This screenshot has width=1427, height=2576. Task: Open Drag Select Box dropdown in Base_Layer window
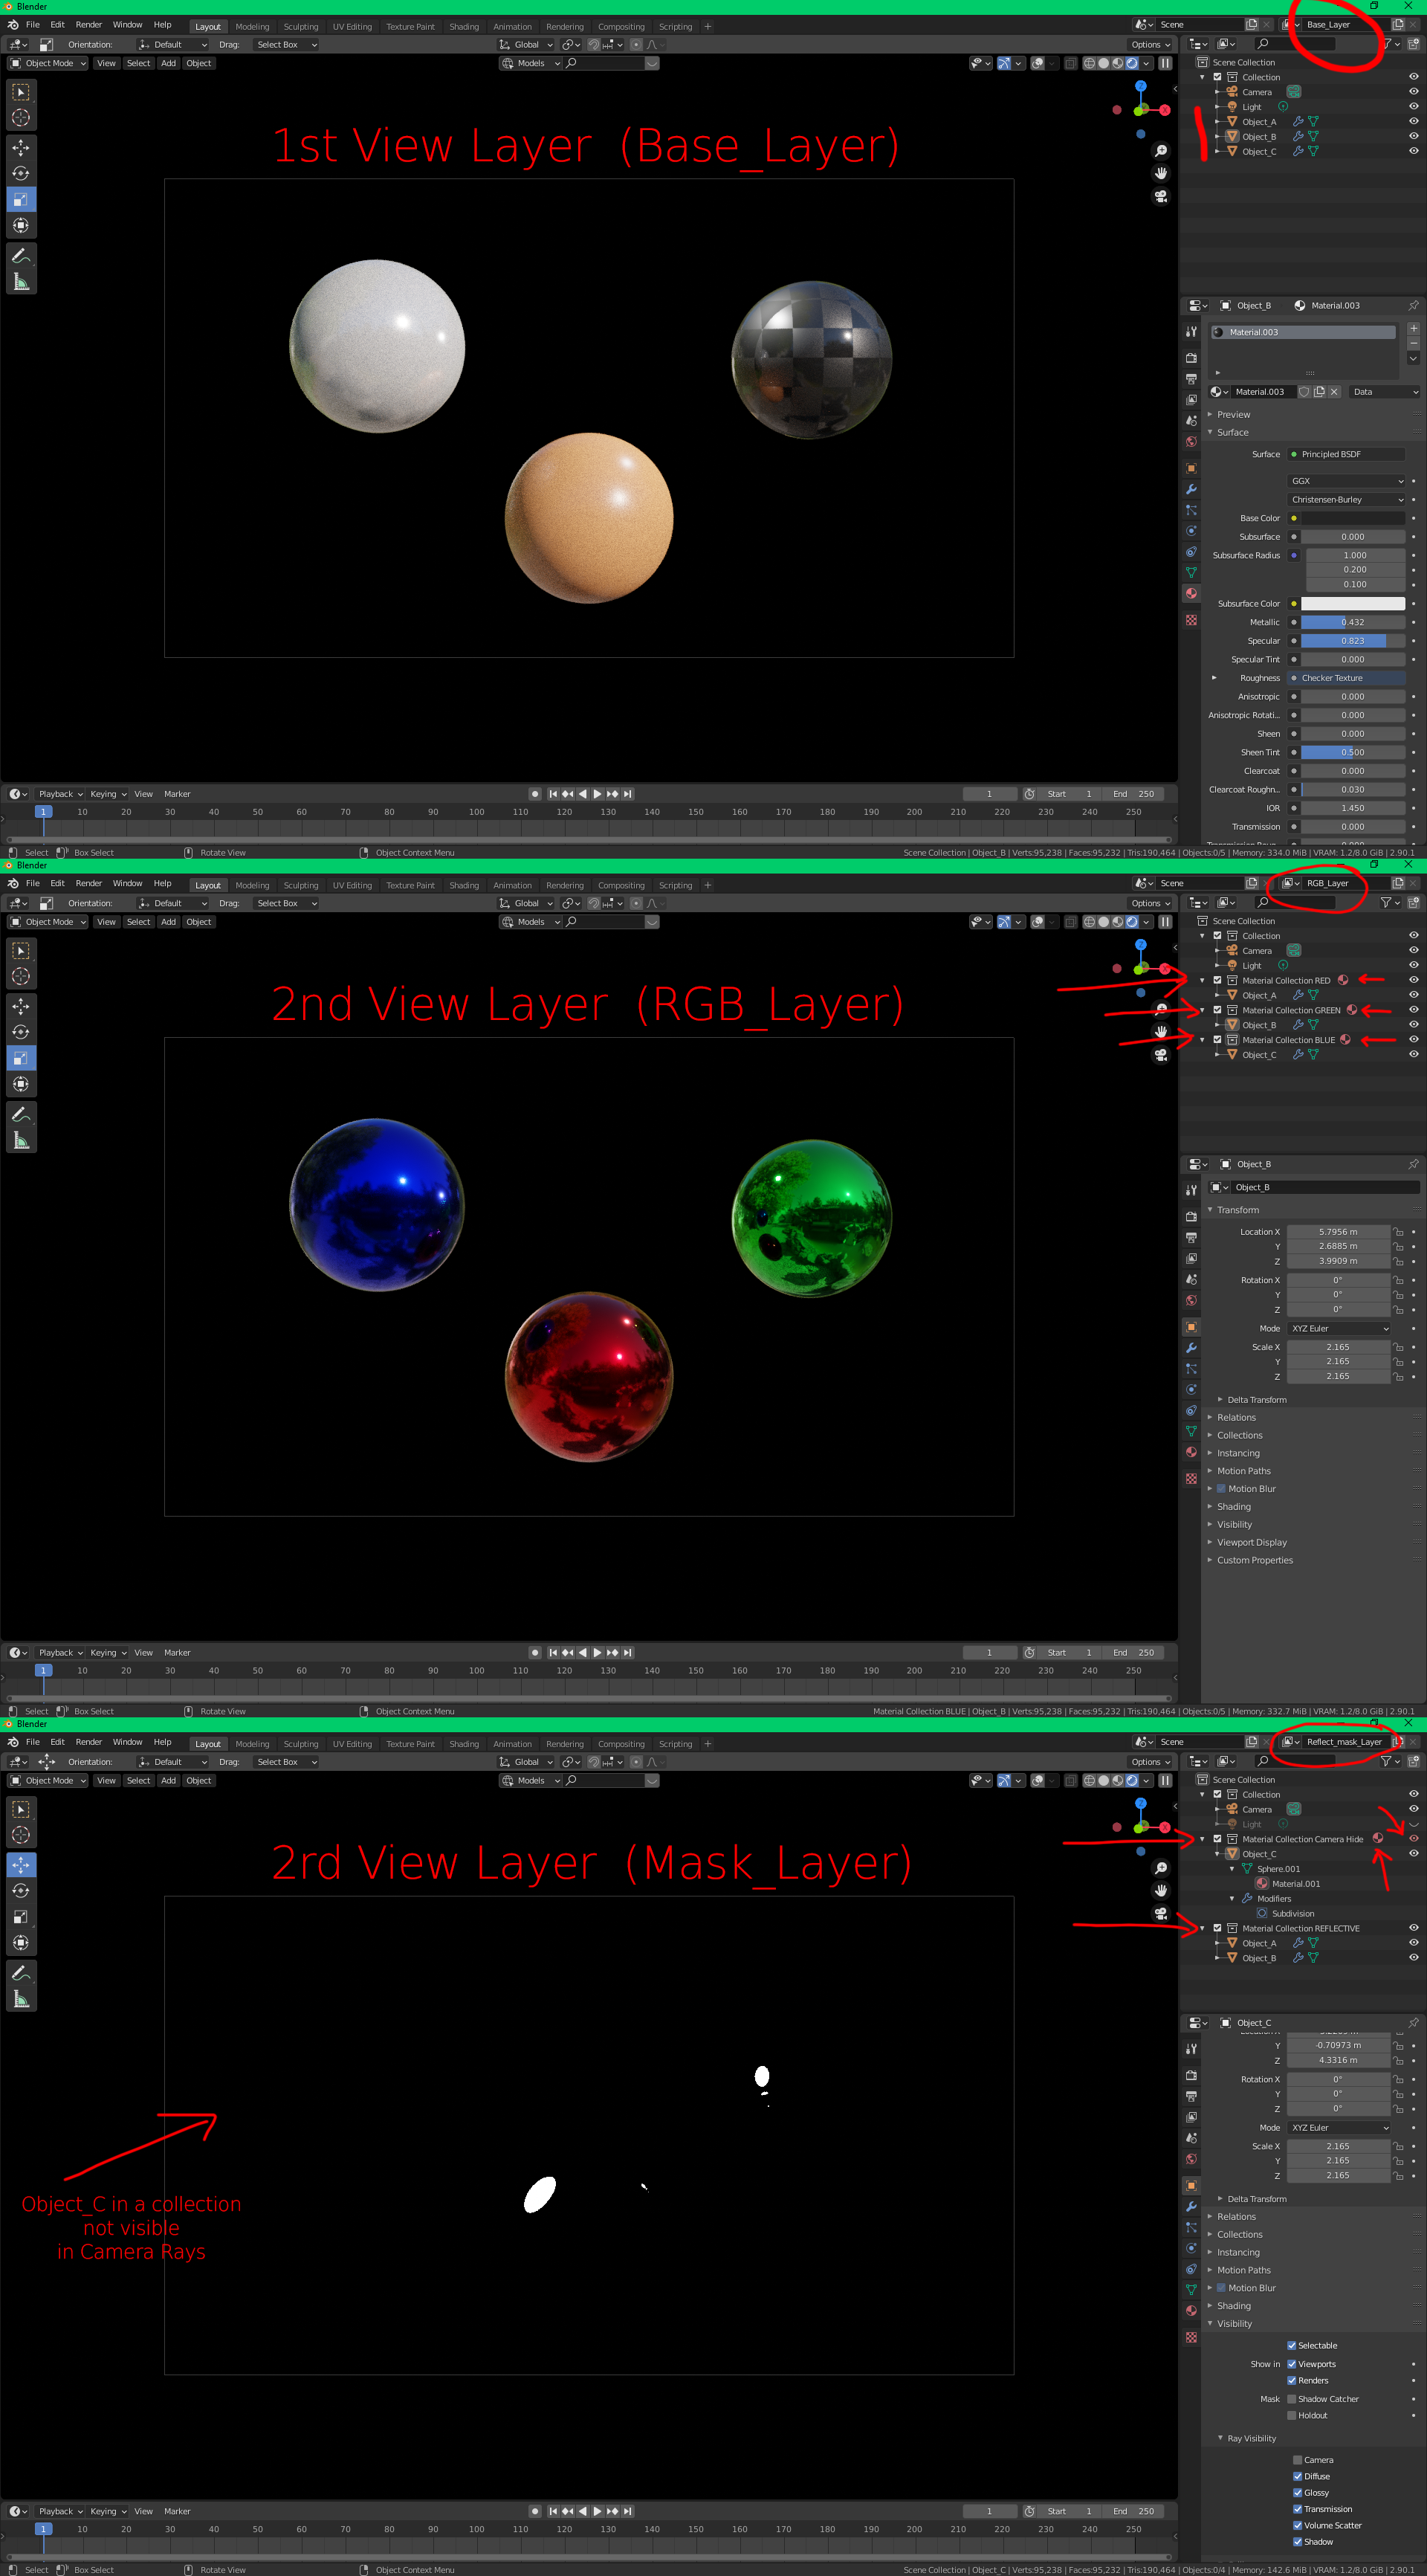click(285, 45)
